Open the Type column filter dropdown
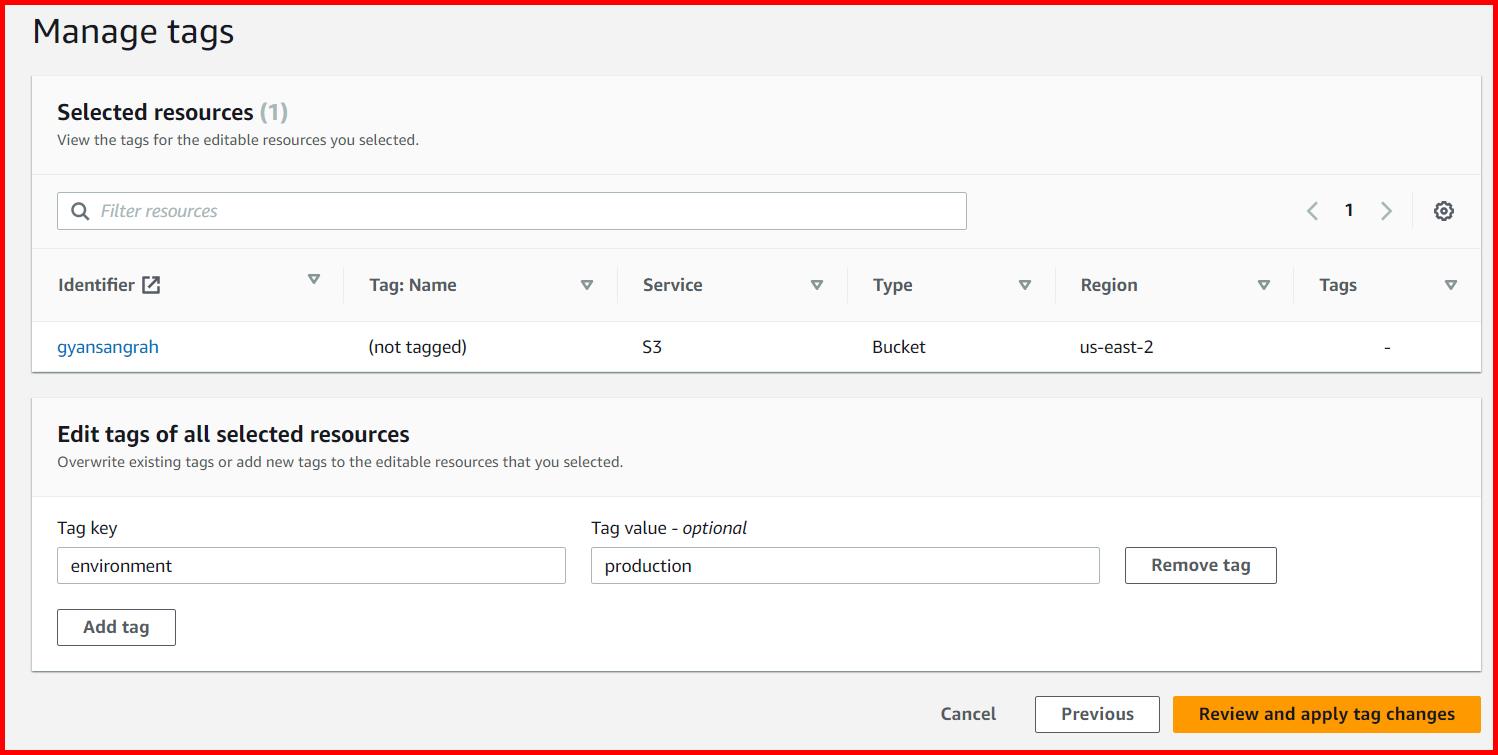The width and height of the screenshot is (1498, 755). (x=1025, y=285)
